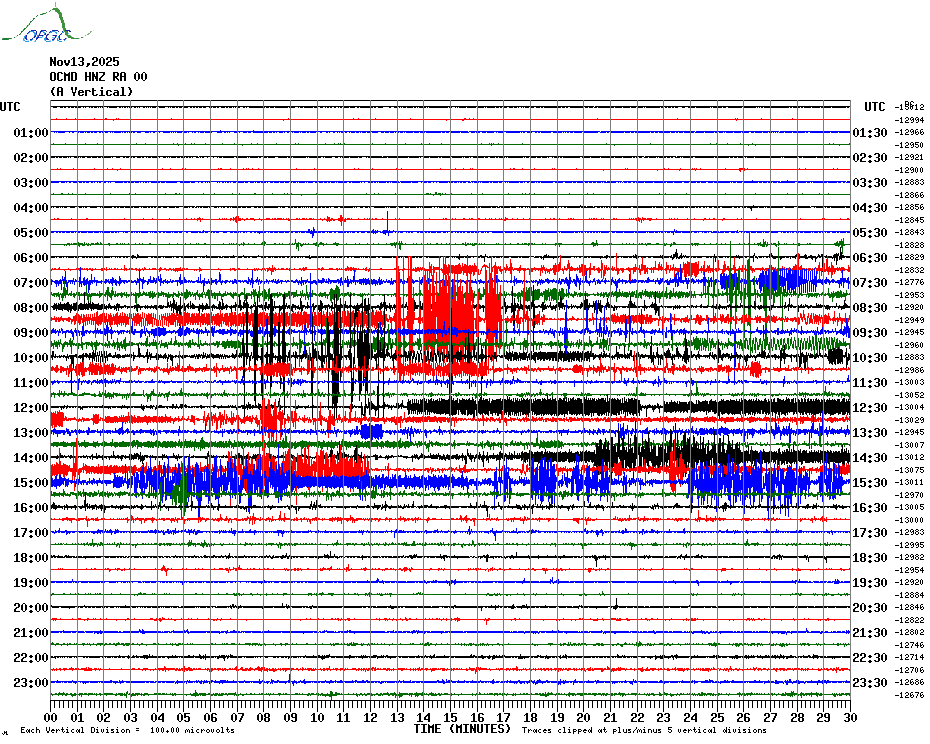Click minute 05 on the bottom axis
930x744 pixels.
(184, 717)
